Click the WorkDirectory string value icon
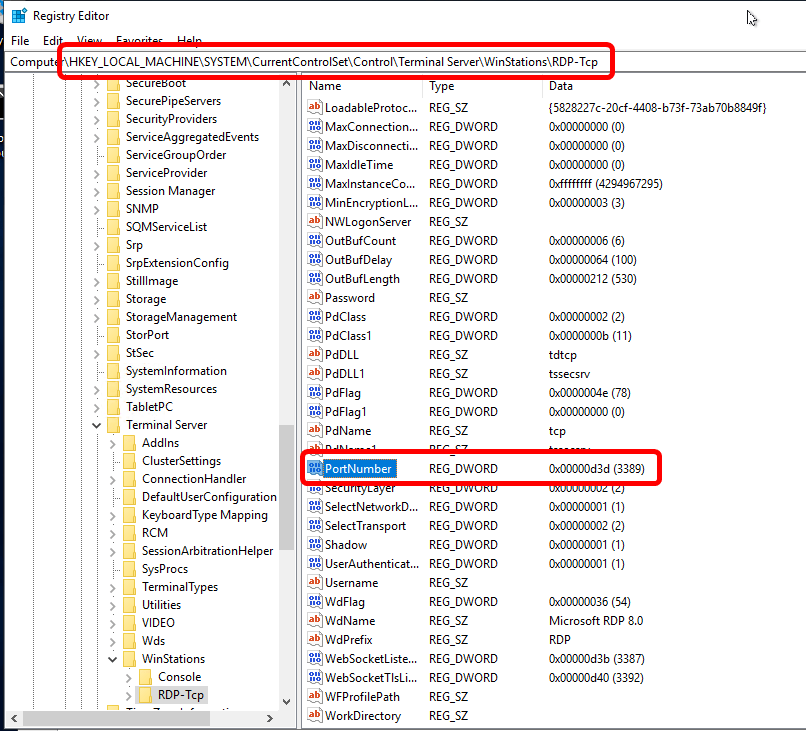The width and height of the screenshot is (806, 731). point(315,716)
